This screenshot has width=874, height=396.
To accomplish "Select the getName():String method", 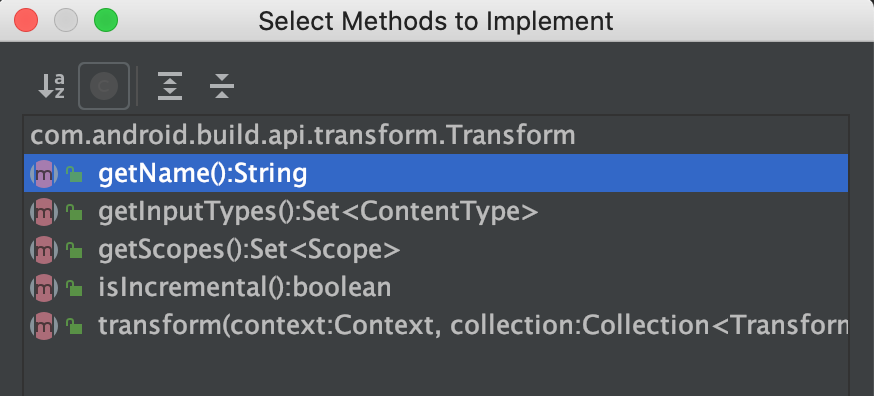I will click(x=436, y=175).
